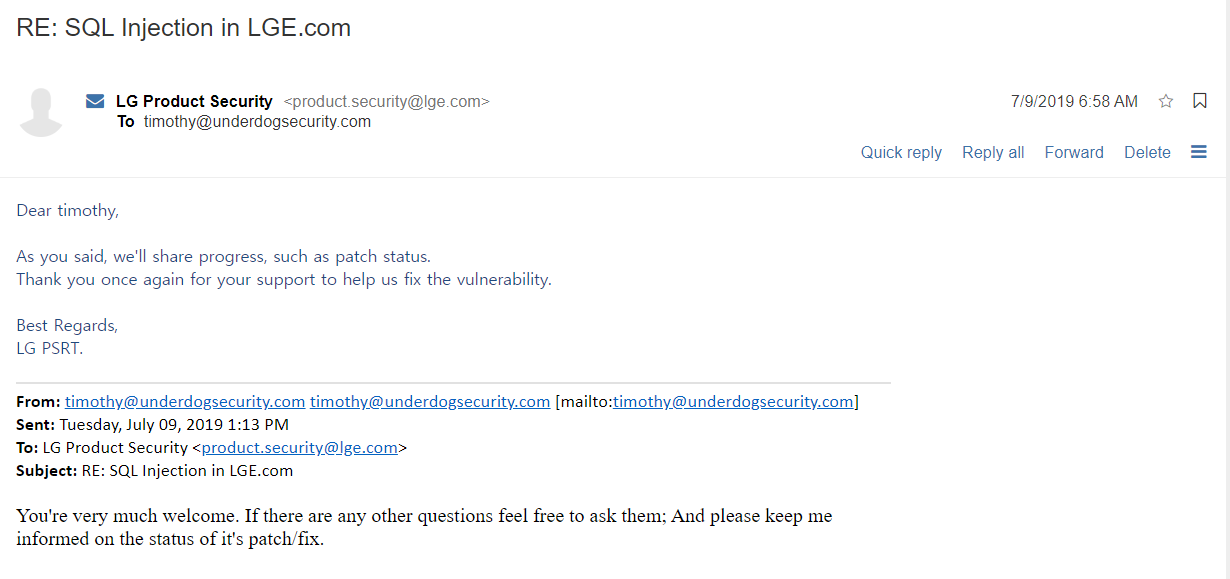Click sender name LG Product Security
1230x579 pixels.
click(x=194, y=101)
